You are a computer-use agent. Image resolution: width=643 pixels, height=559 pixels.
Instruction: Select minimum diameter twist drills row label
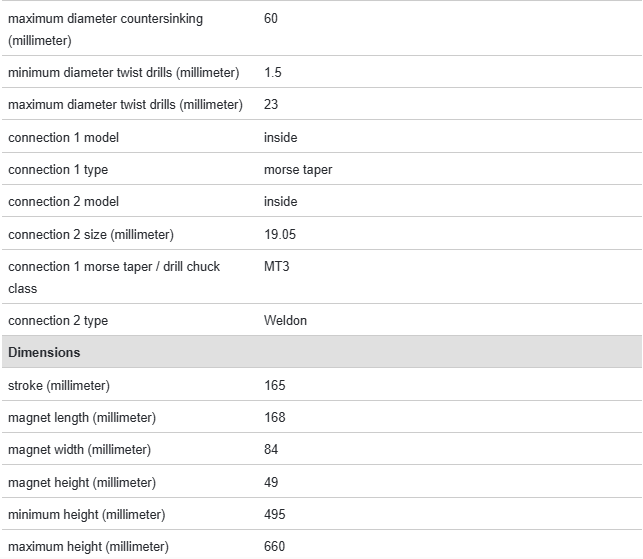click(123, 73)
